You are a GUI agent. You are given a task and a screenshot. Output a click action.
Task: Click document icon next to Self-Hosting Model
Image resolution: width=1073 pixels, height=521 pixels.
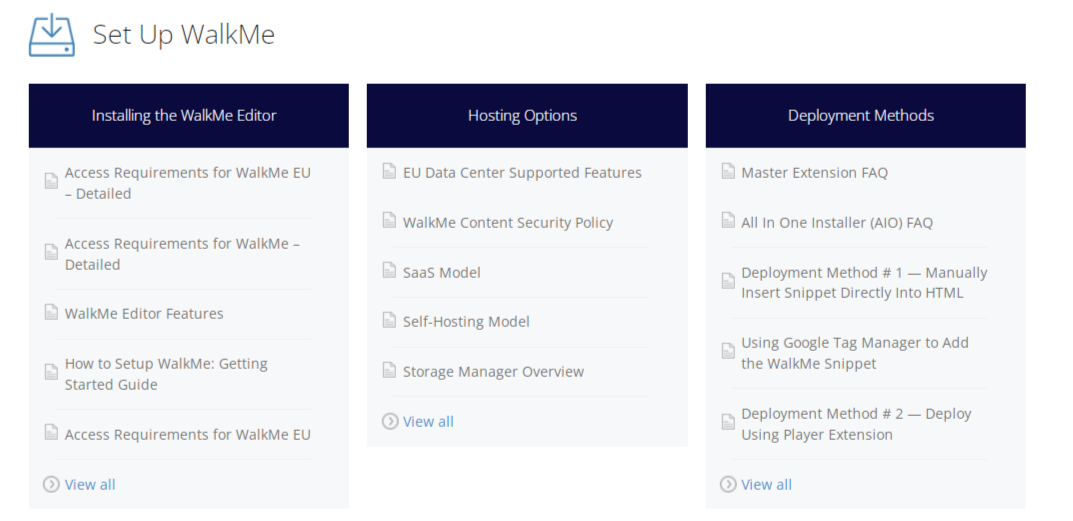(x=390, y=321)
